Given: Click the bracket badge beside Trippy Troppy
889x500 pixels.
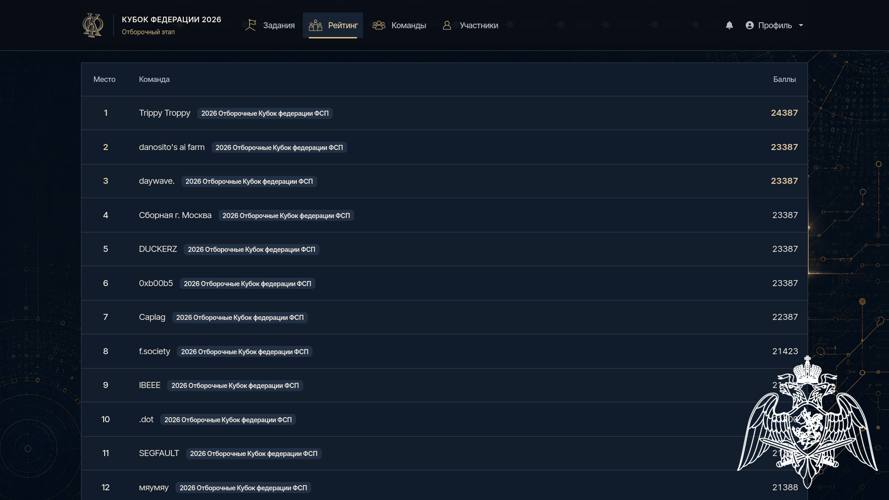Looking at the screenshot, I should 265,113.
